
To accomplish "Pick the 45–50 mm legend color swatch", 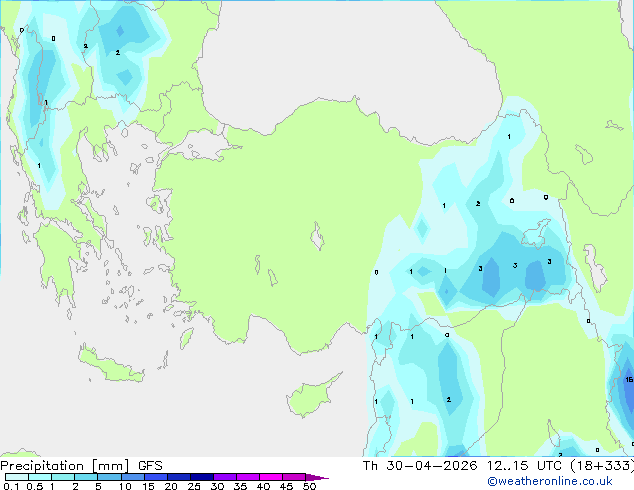I will click(x=294, y=477).
